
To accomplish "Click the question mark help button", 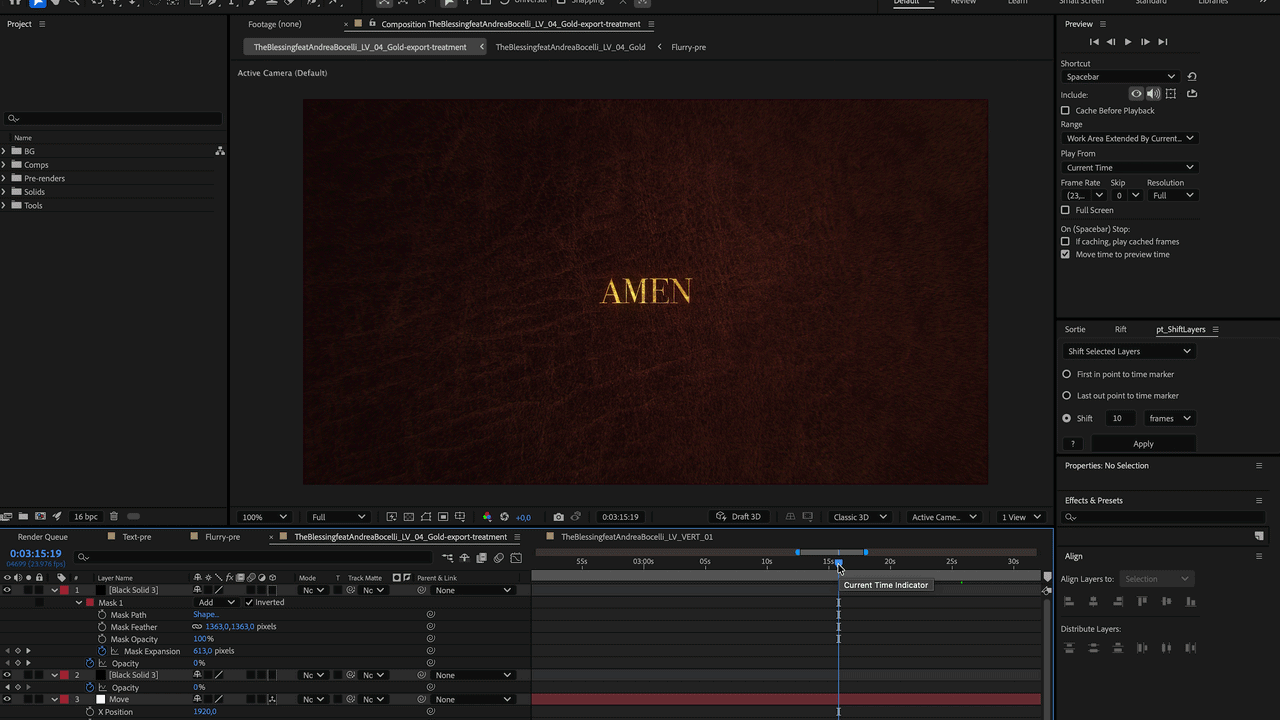I will tap(1073, 444).
